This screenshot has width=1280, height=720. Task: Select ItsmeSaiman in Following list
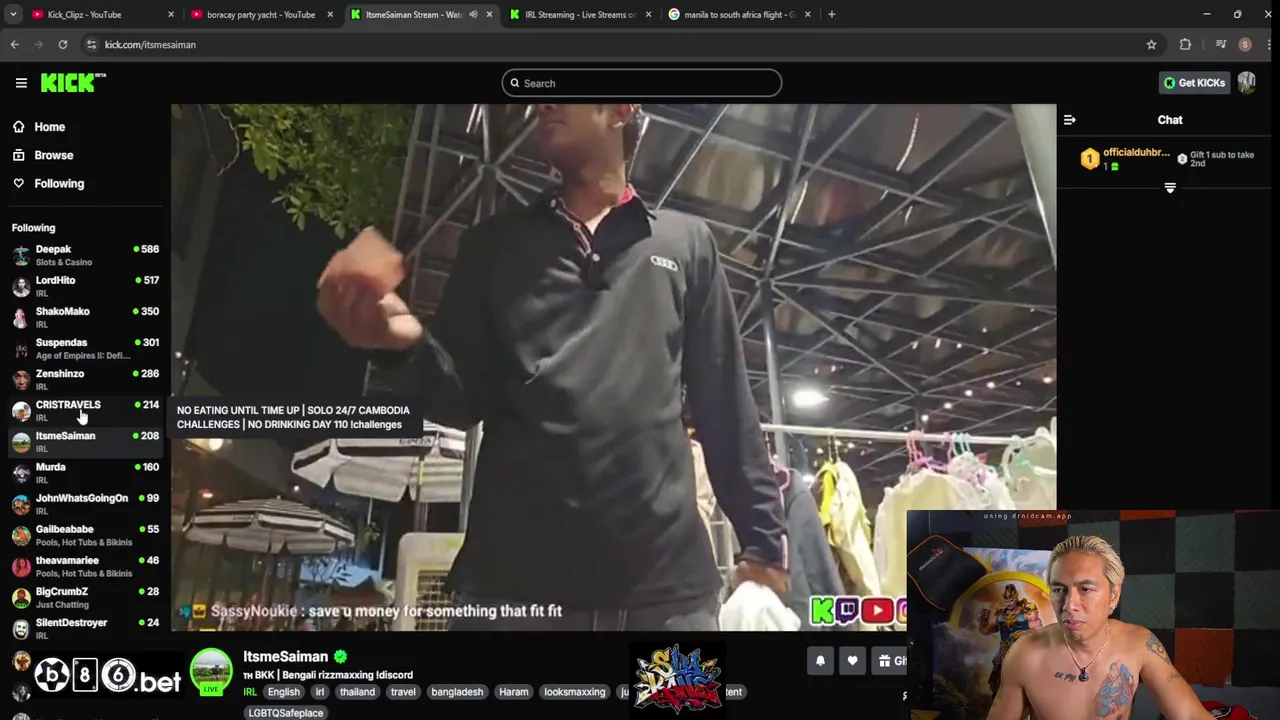85,441
